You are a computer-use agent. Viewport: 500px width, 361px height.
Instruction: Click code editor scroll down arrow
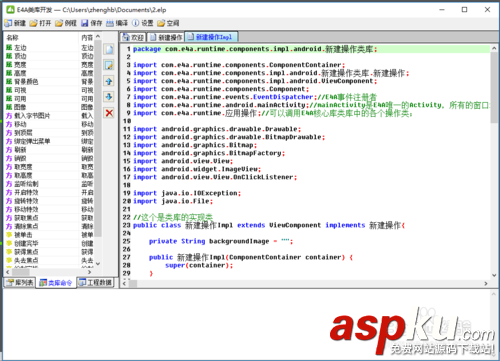pyautogui.click(x=494, y=275)
